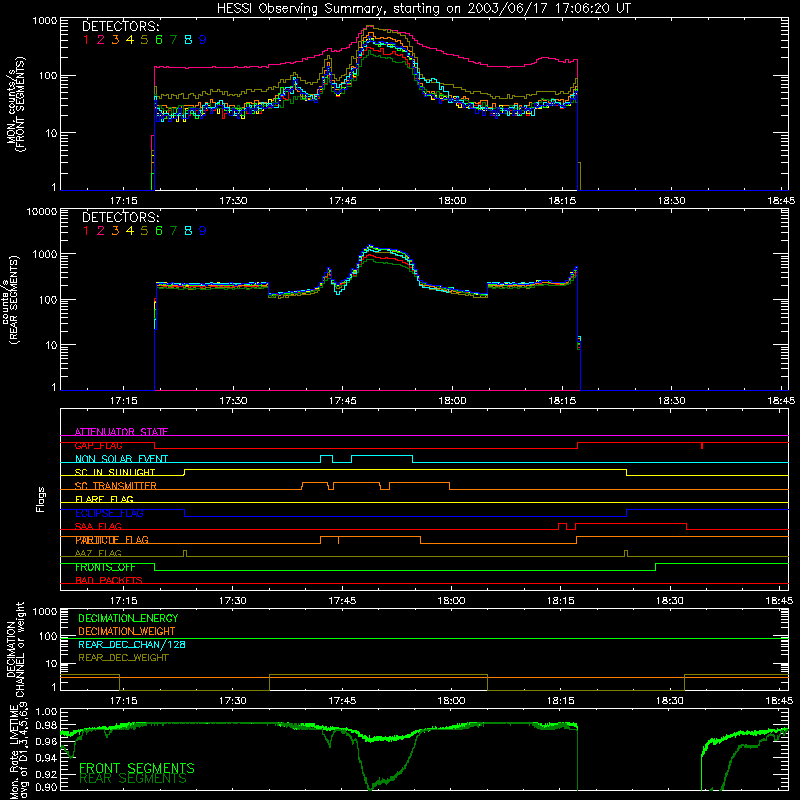Image resolution: width=800 pixels, height=800 pixels.
Task: Select detector 2 legend in rear segments plot
Action: click(101, 231)
